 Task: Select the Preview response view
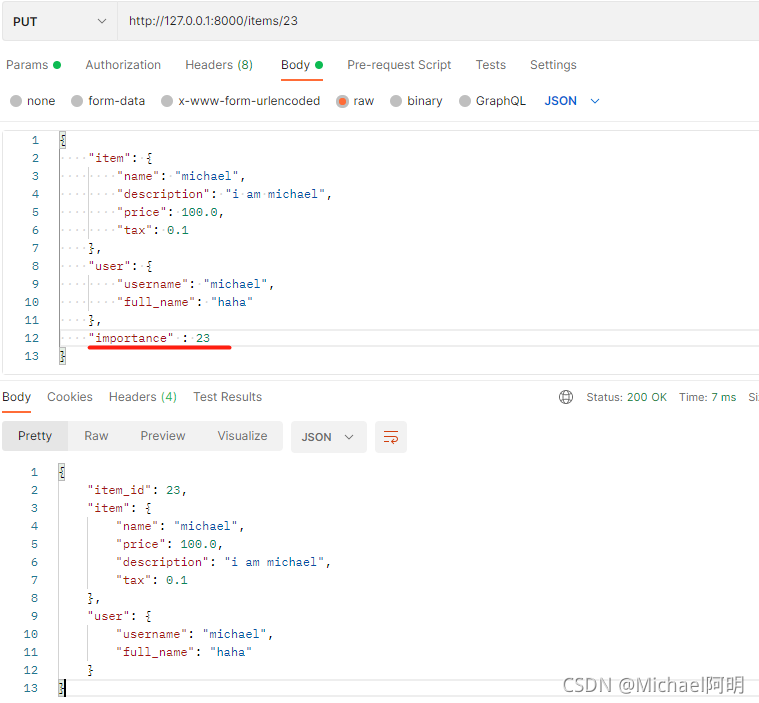(x=163, y=436)
